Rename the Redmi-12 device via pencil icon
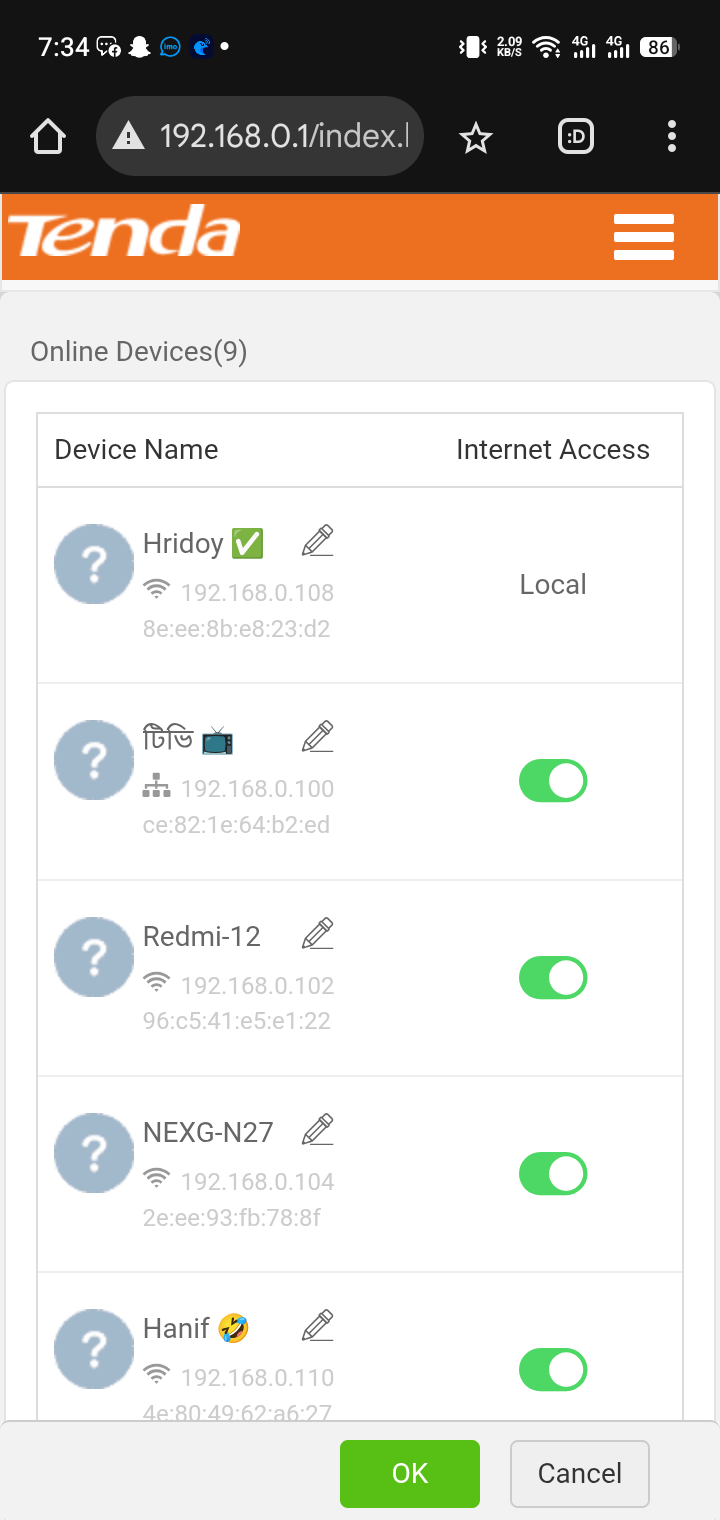This screenshot has width=720, height=1520. (x=318, y=934)
